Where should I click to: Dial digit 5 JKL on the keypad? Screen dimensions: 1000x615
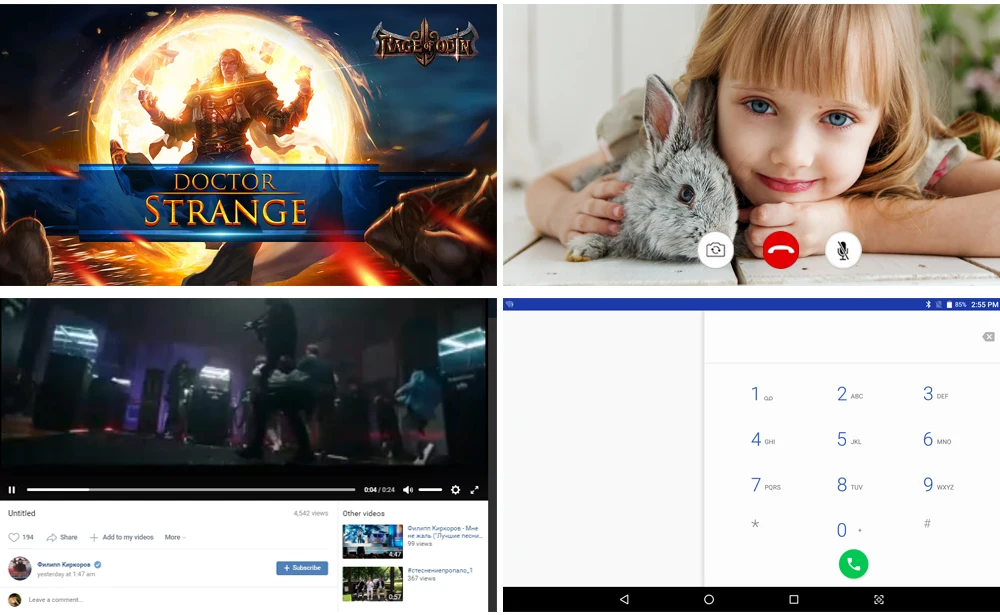[x=849, y=440]
